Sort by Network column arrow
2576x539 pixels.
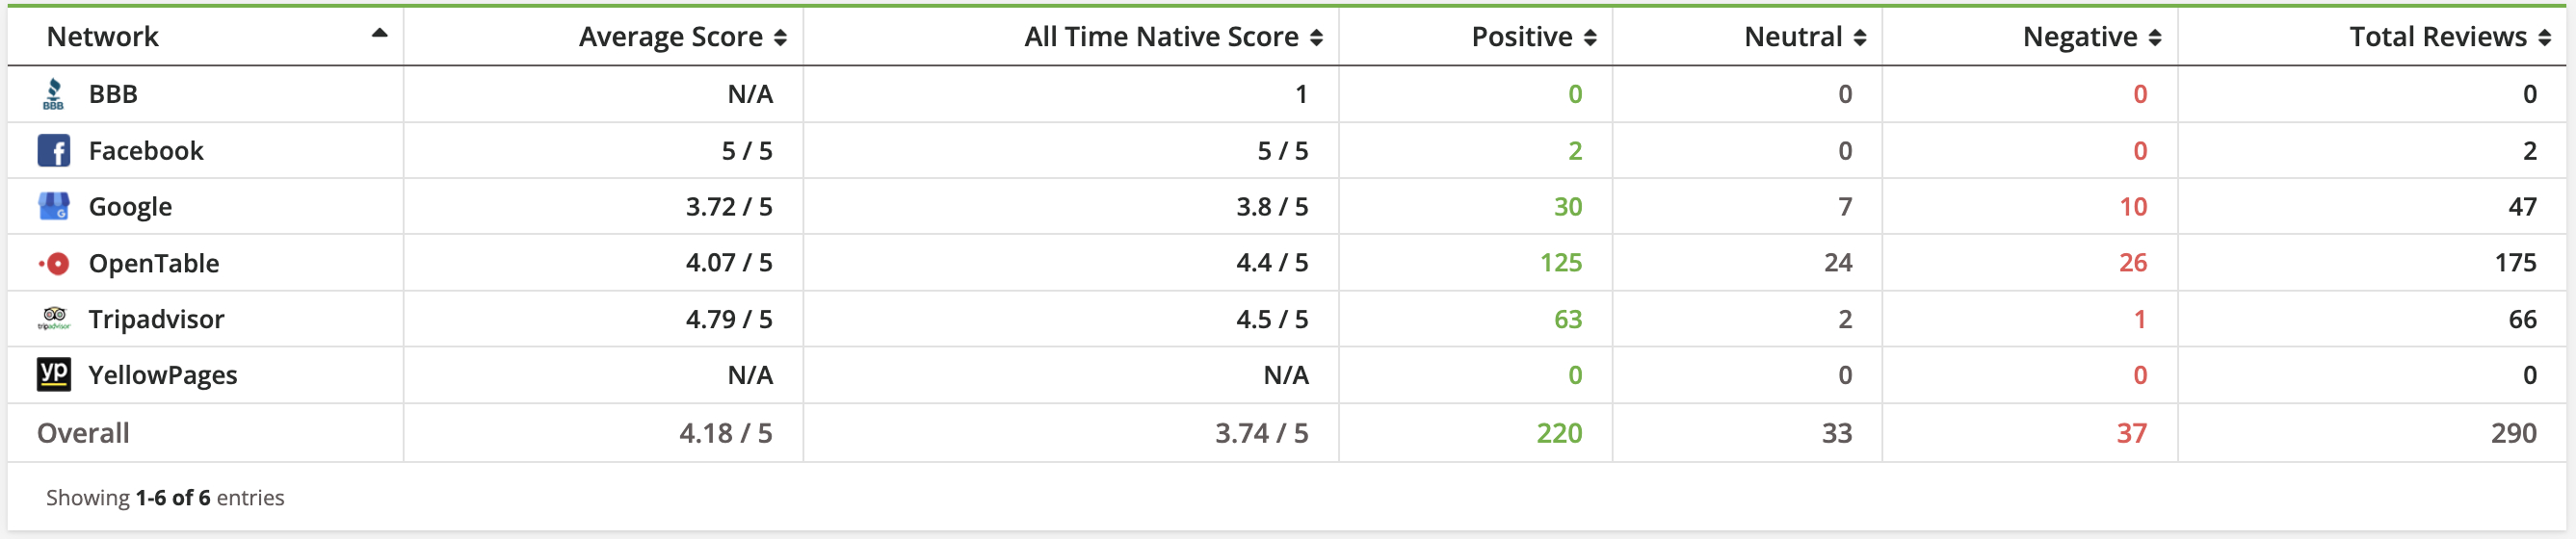[x=379, y=34]
